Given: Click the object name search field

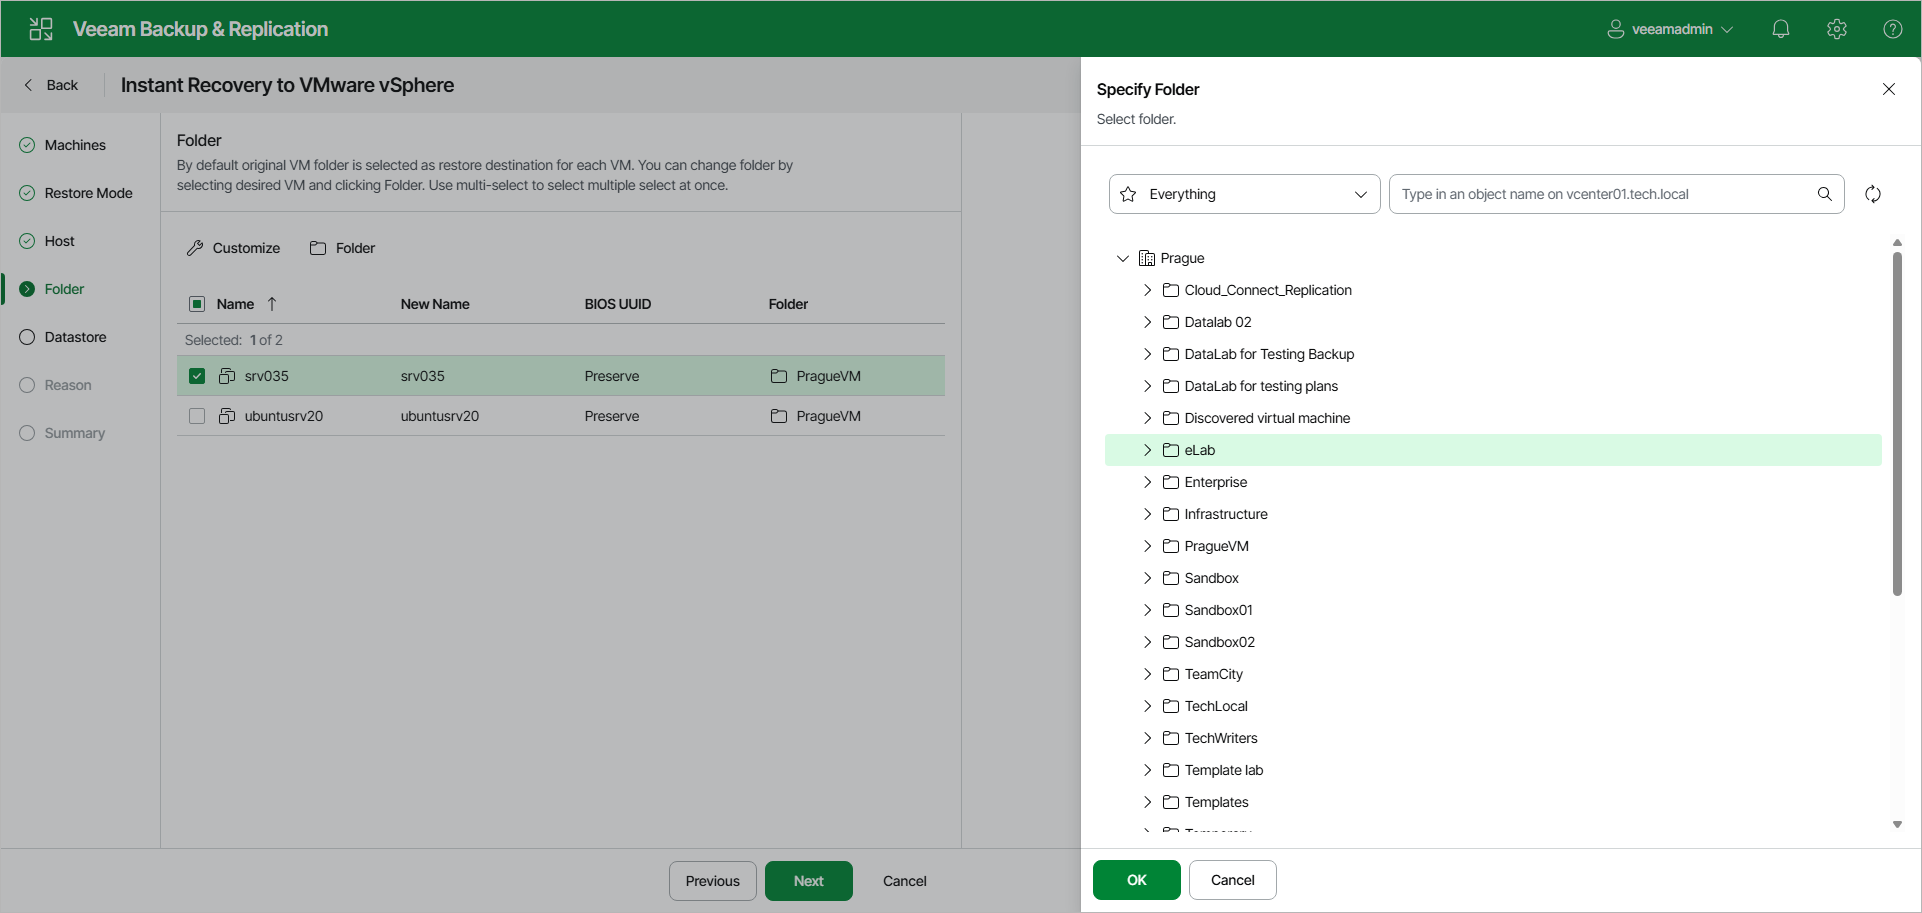Looking at the screenshot, I should [1605, 194].
